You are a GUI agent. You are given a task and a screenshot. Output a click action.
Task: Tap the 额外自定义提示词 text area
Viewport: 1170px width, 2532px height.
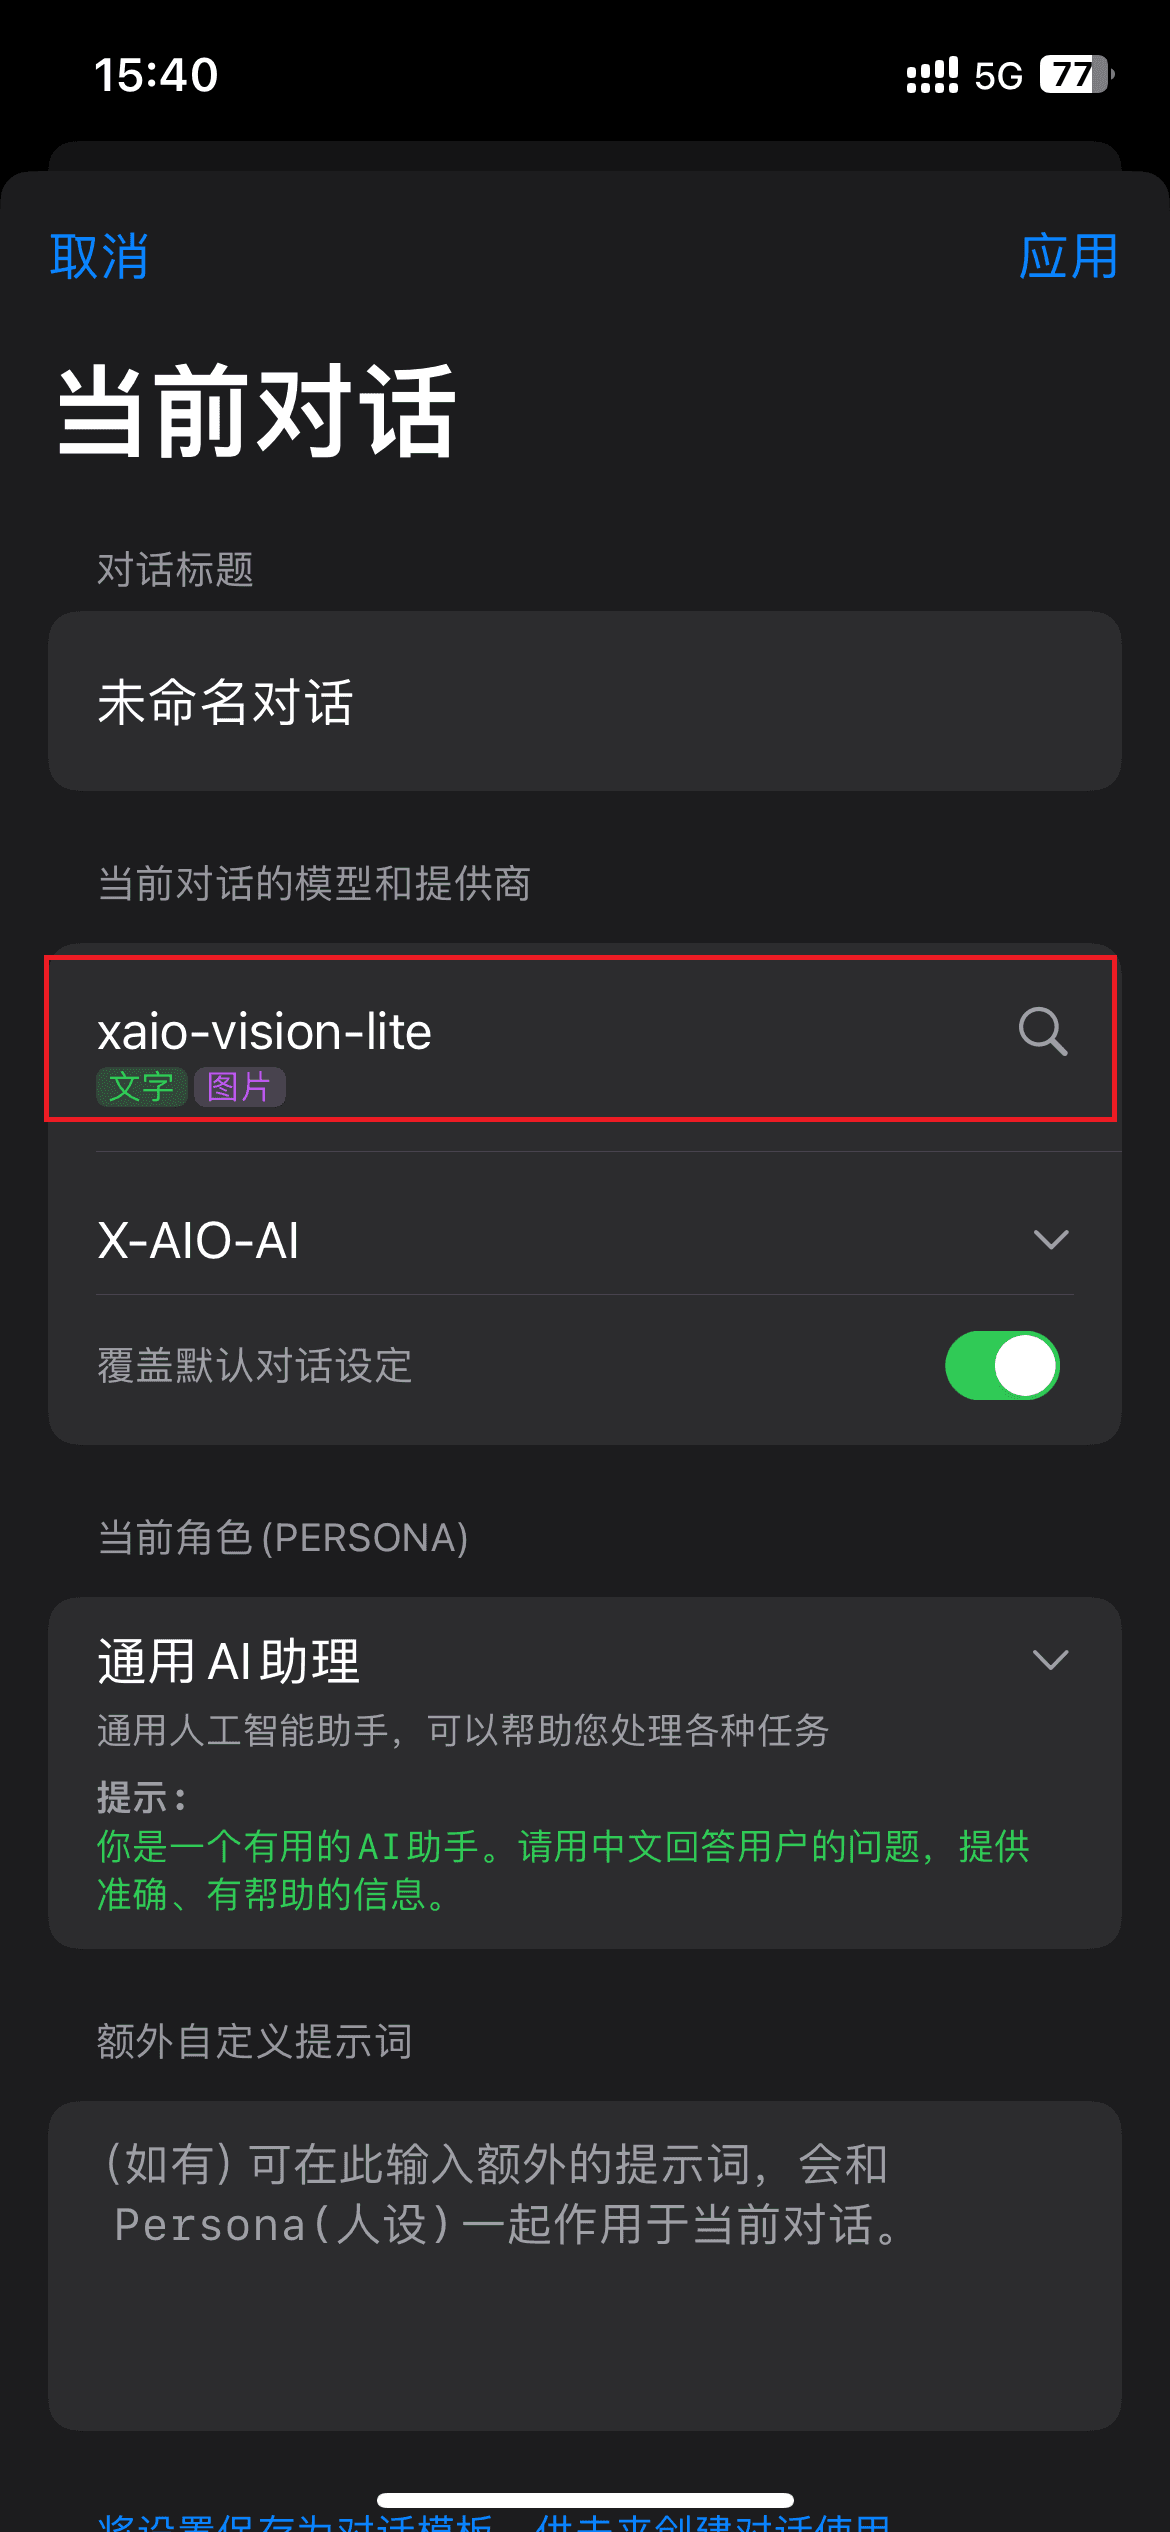pos(585,2265)
